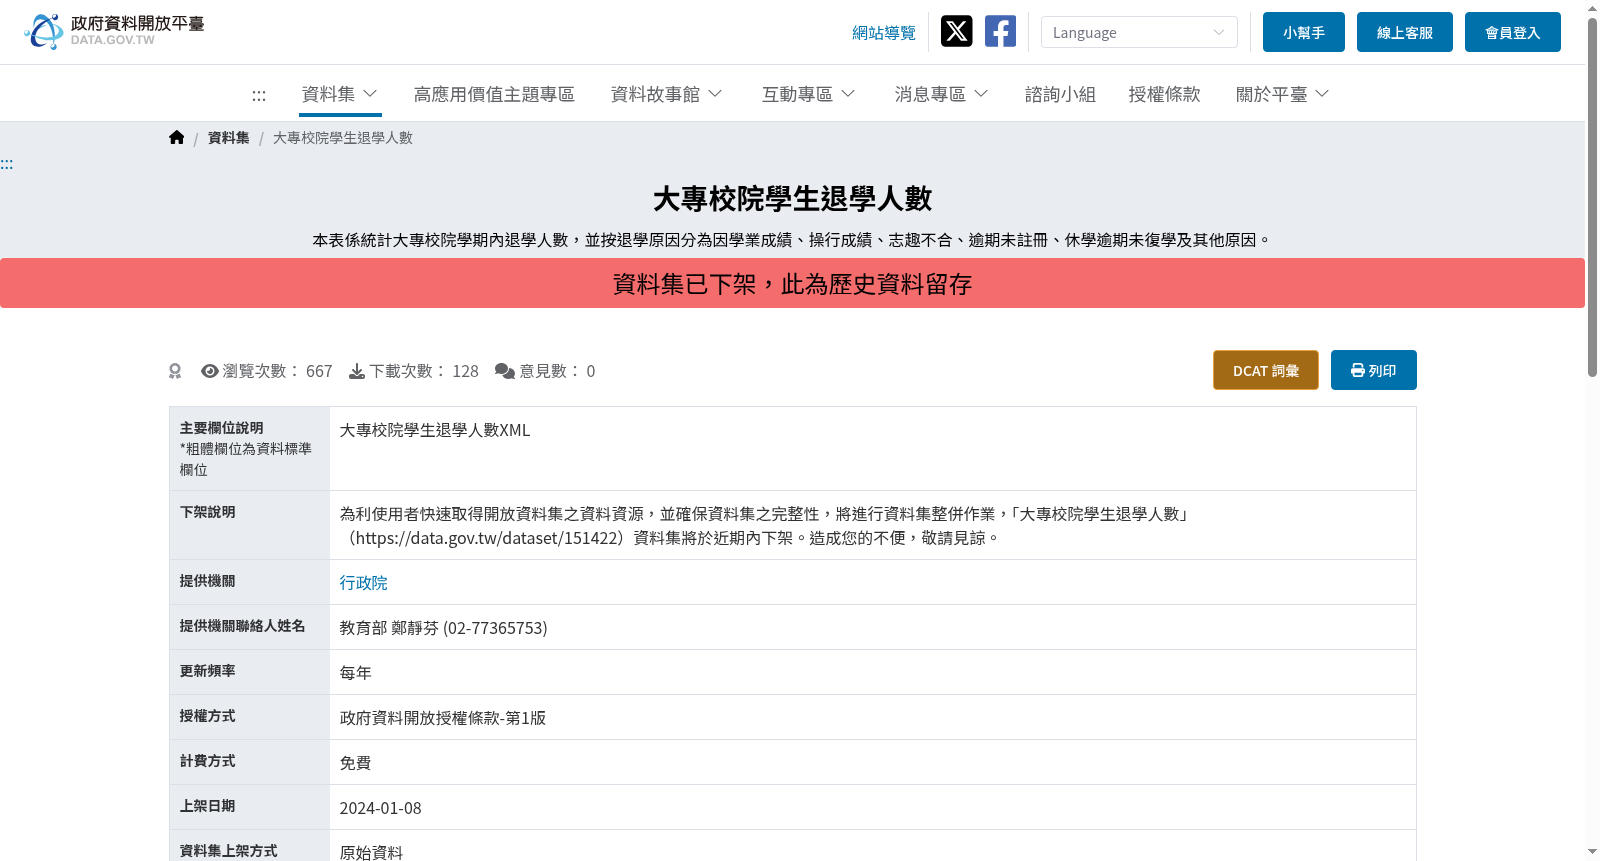Open the 行政院 agency link
The height and width of the screenshot is (861, 1600).
363,583
